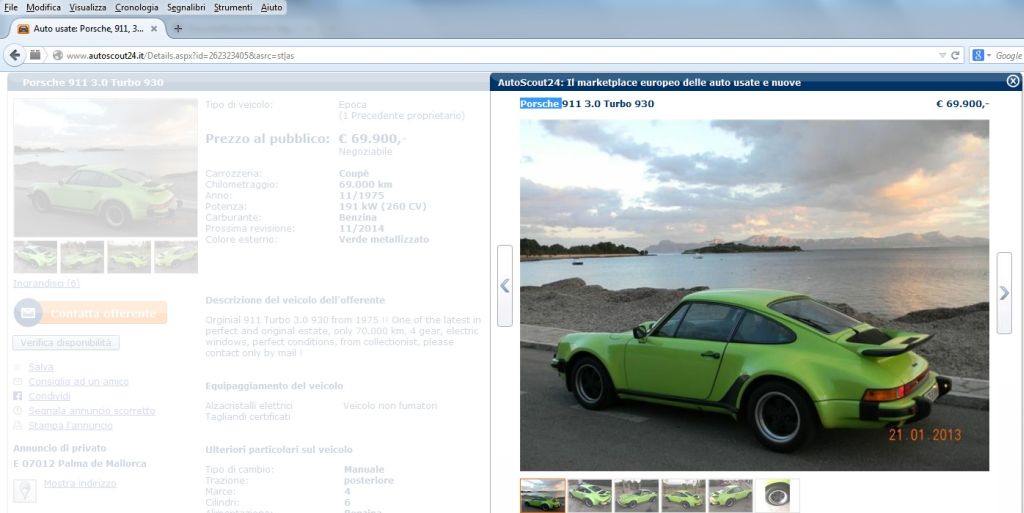Click the Condividi Facebook link
This screenshot has height=513, width=1024.
point(49,396)
